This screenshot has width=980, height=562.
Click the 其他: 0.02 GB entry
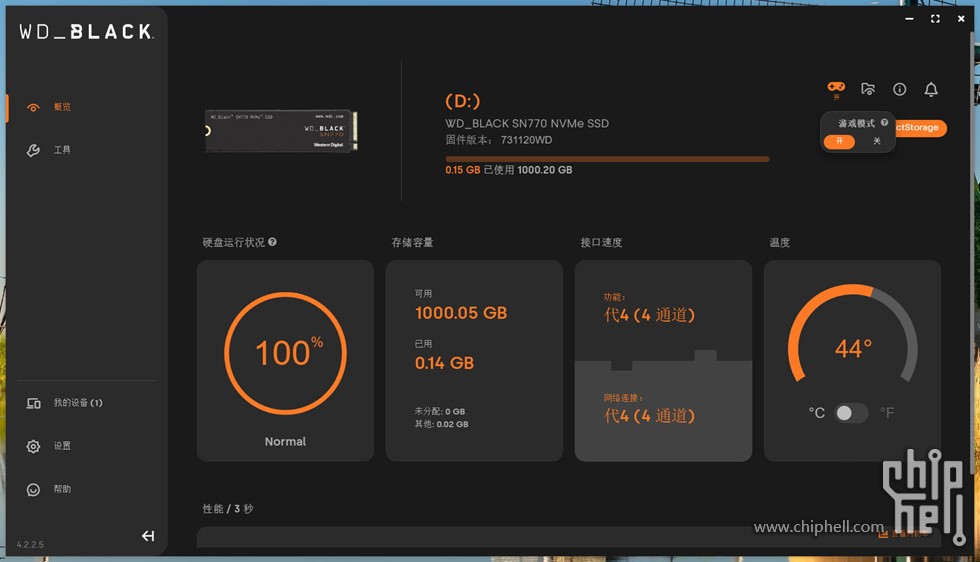441,424
